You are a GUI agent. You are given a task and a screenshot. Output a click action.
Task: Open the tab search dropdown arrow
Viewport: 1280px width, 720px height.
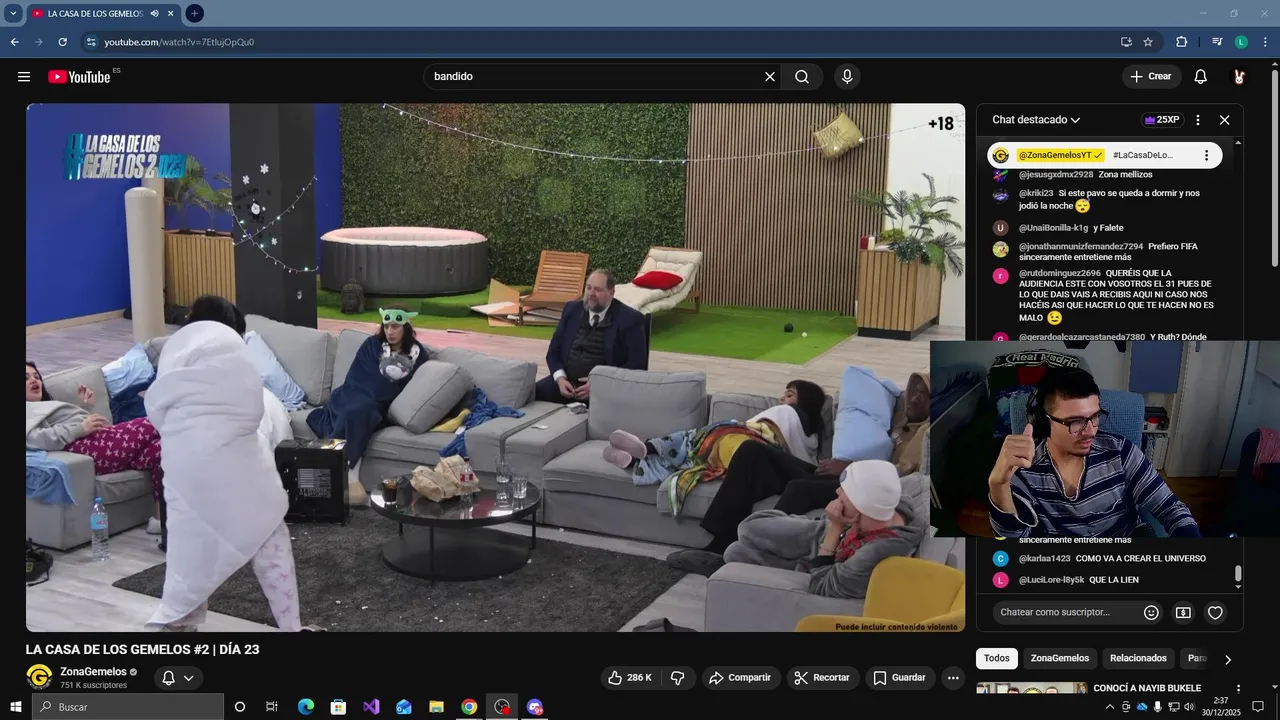pyautogui.click(x=13, y=13)
